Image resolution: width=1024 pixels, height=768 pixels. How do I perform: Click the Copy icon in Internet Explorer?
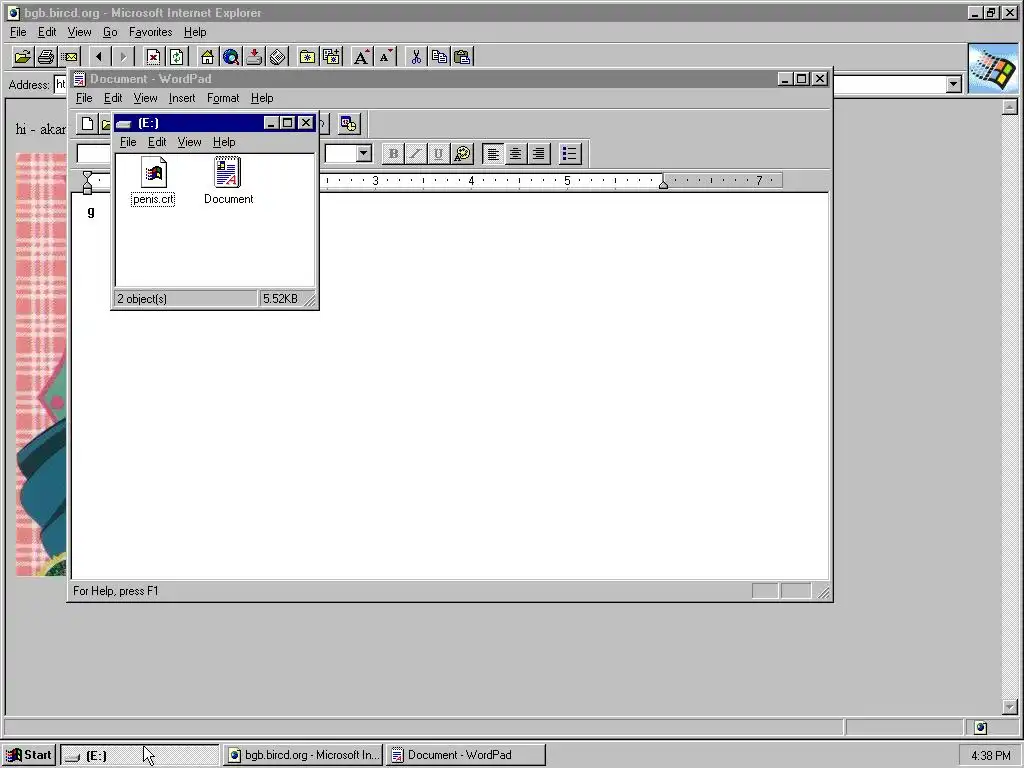pyautogui.click(x=439, y=57)
